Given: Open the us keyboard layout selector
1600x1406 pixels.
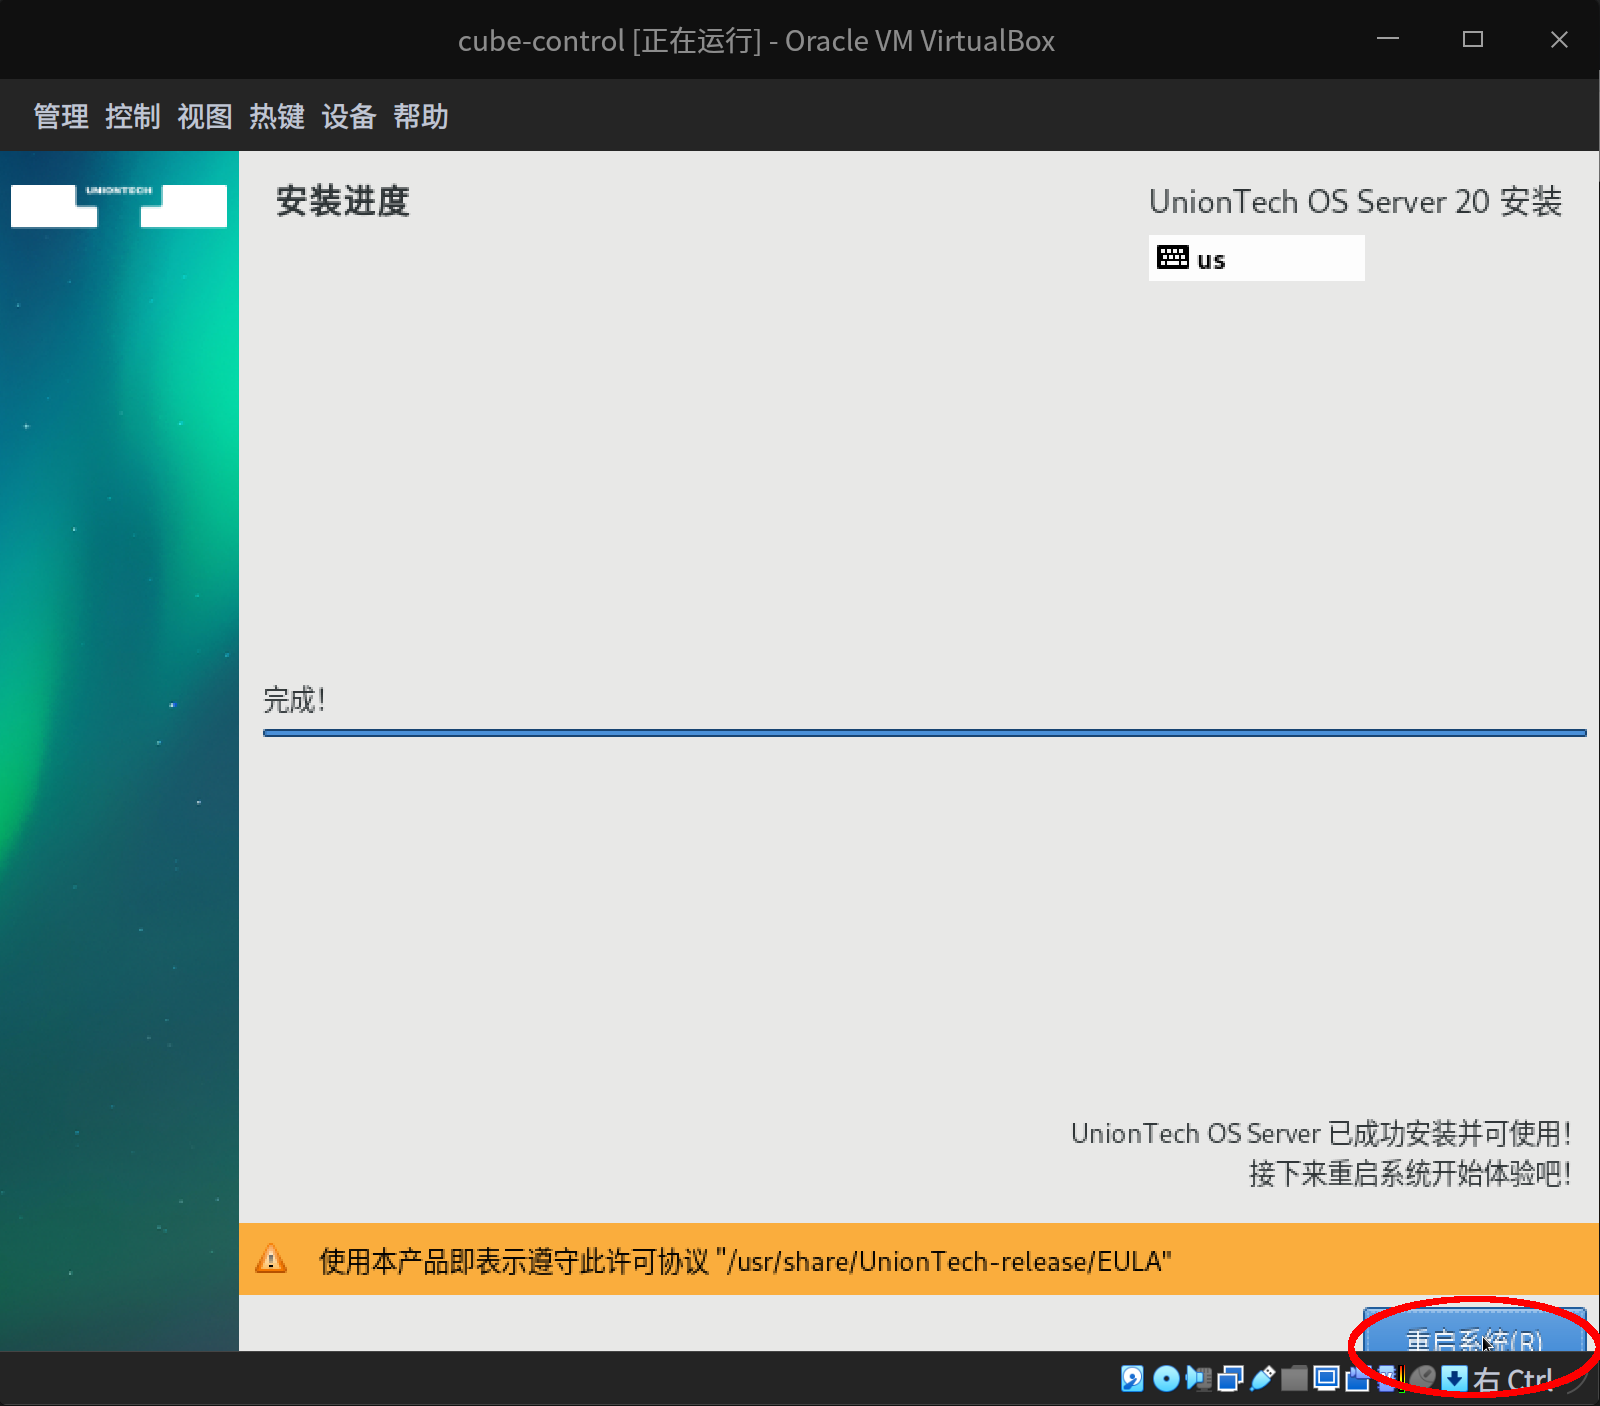Looking at the screenshot, I should [x=1256, y=258].
